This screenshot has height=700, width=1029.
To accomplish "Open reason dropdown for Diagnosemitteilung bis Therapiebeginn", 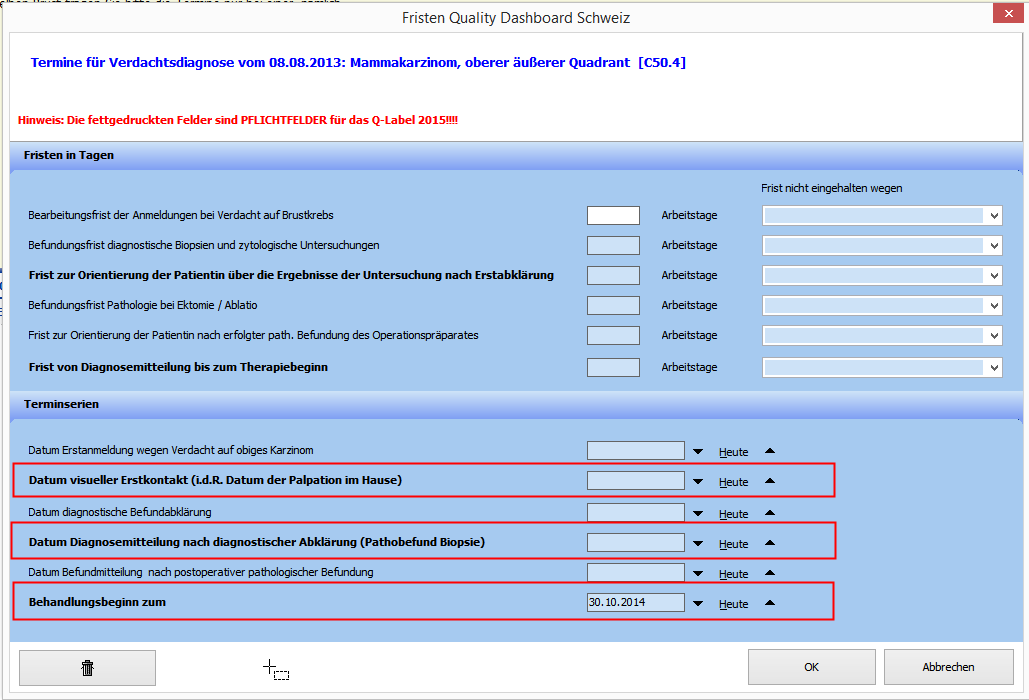I will (x=994, y=367).
